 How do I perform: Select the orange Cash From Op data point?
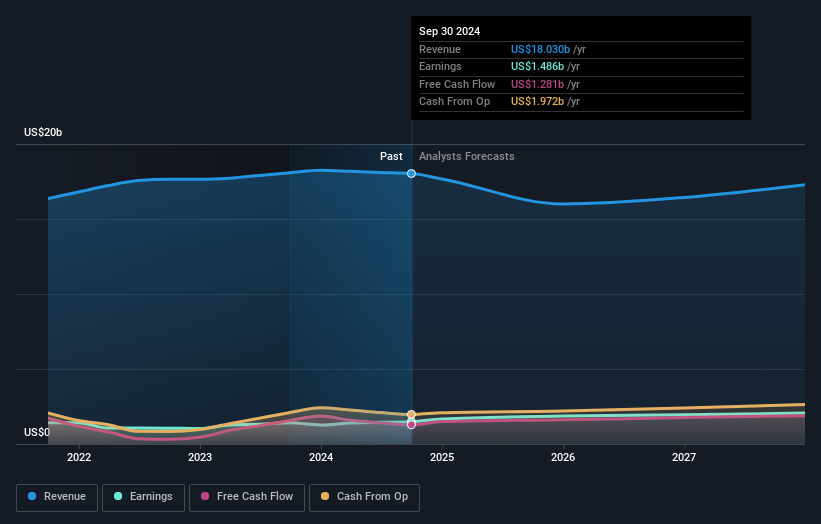click(412, 414)
